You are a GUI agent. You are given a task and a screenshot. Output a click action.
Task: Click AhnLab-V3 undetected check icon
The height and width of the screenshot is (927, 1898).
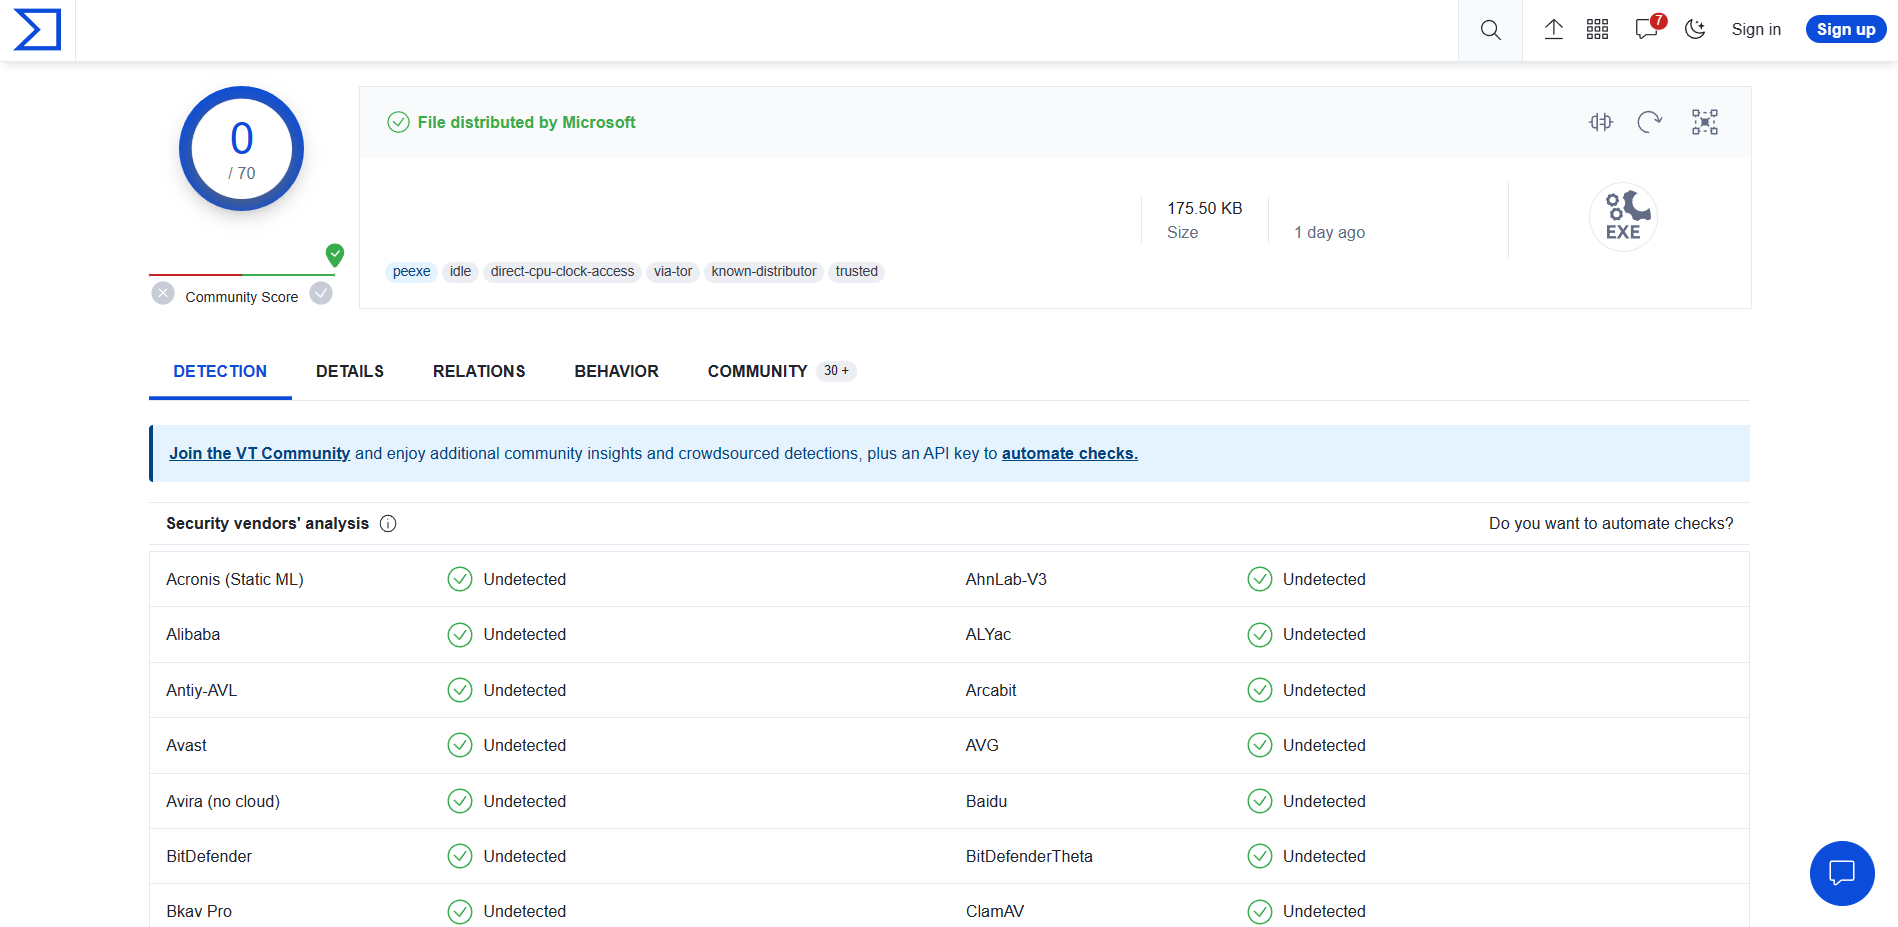click(1260, 579)
